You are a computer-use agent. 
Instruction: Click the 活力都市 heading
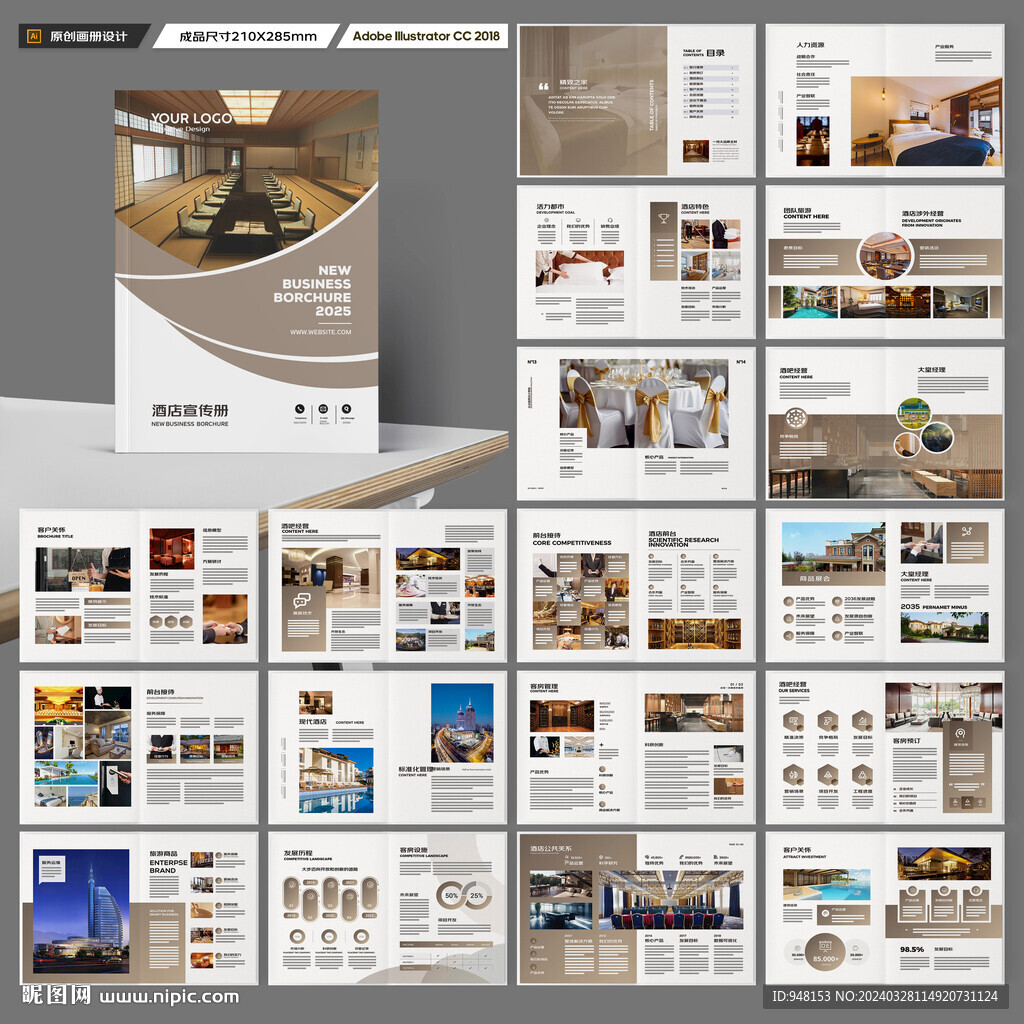[x=550, y=206]
